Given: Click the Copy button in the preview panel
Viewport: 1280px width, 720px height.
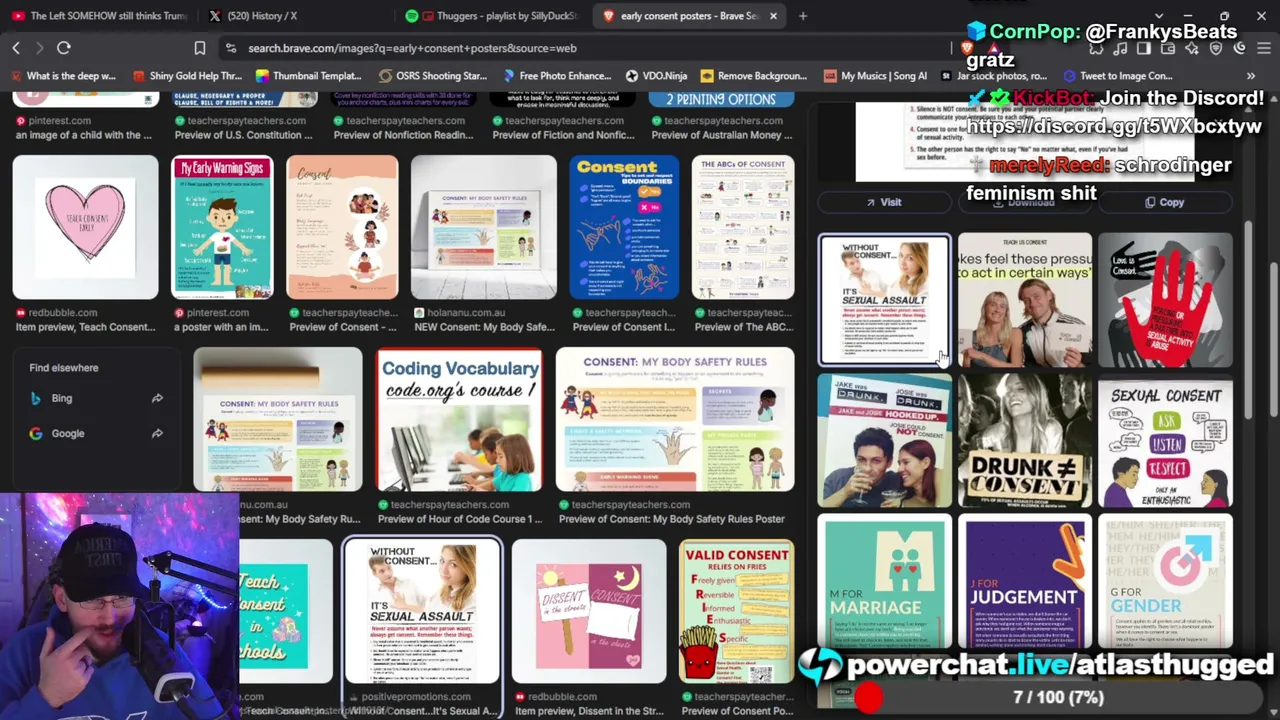Looking at the screenshot, I should (1164, 202).
